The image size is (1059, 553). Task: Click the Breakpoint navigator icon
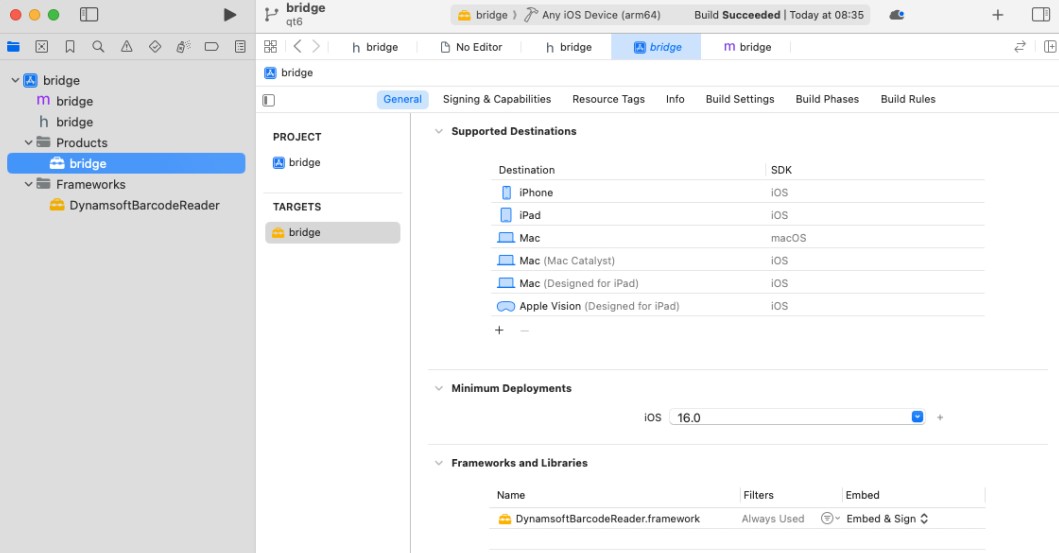pyautogui.click(x=212, y=47)
